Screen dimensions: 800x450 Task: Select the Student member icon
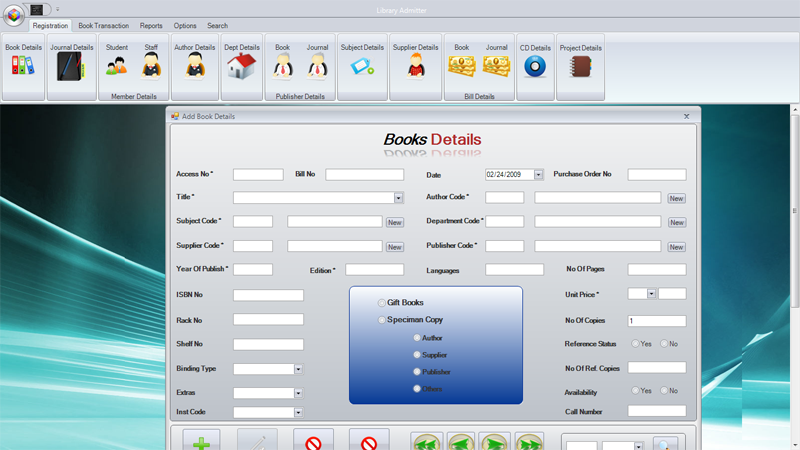(117, 66)
